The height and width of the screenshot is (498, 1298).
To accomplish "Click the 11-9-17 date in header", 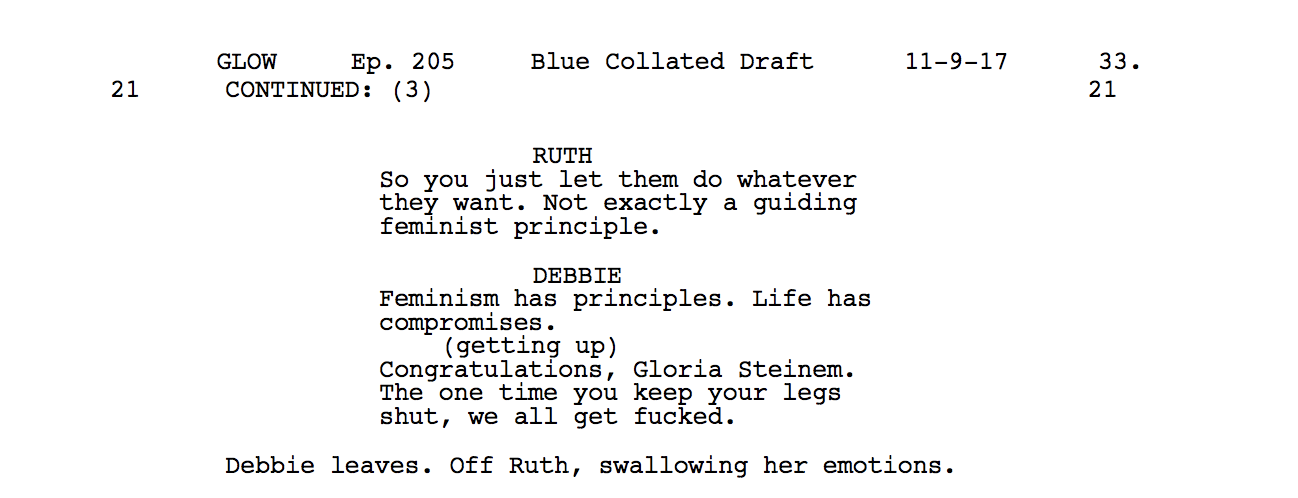I will [x=956, y=62].
